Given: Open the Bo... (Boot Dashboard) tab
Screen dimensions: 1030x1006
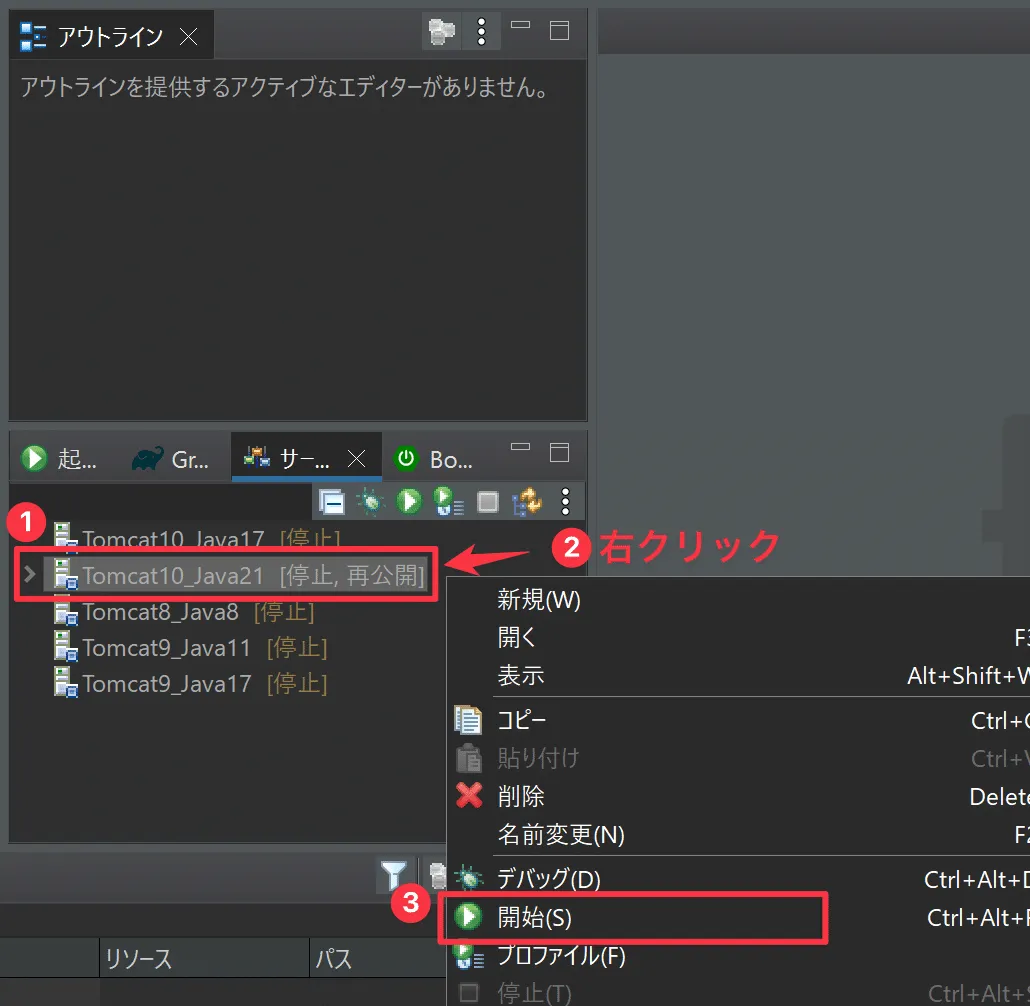Looking at the screenshot, I should tap(434, 459).
